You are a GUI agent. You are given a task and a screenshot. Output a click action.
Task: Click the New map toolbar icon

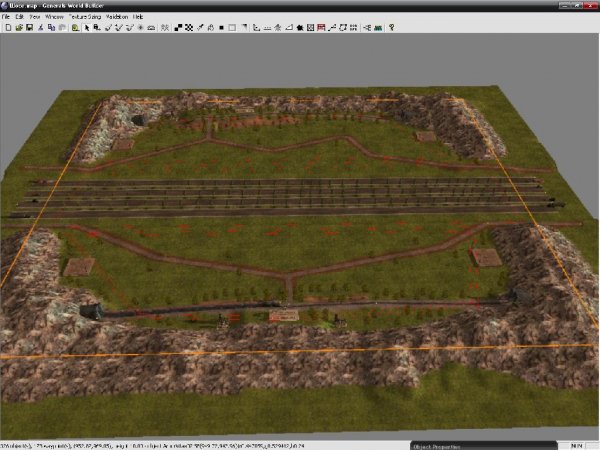point(7,27)
